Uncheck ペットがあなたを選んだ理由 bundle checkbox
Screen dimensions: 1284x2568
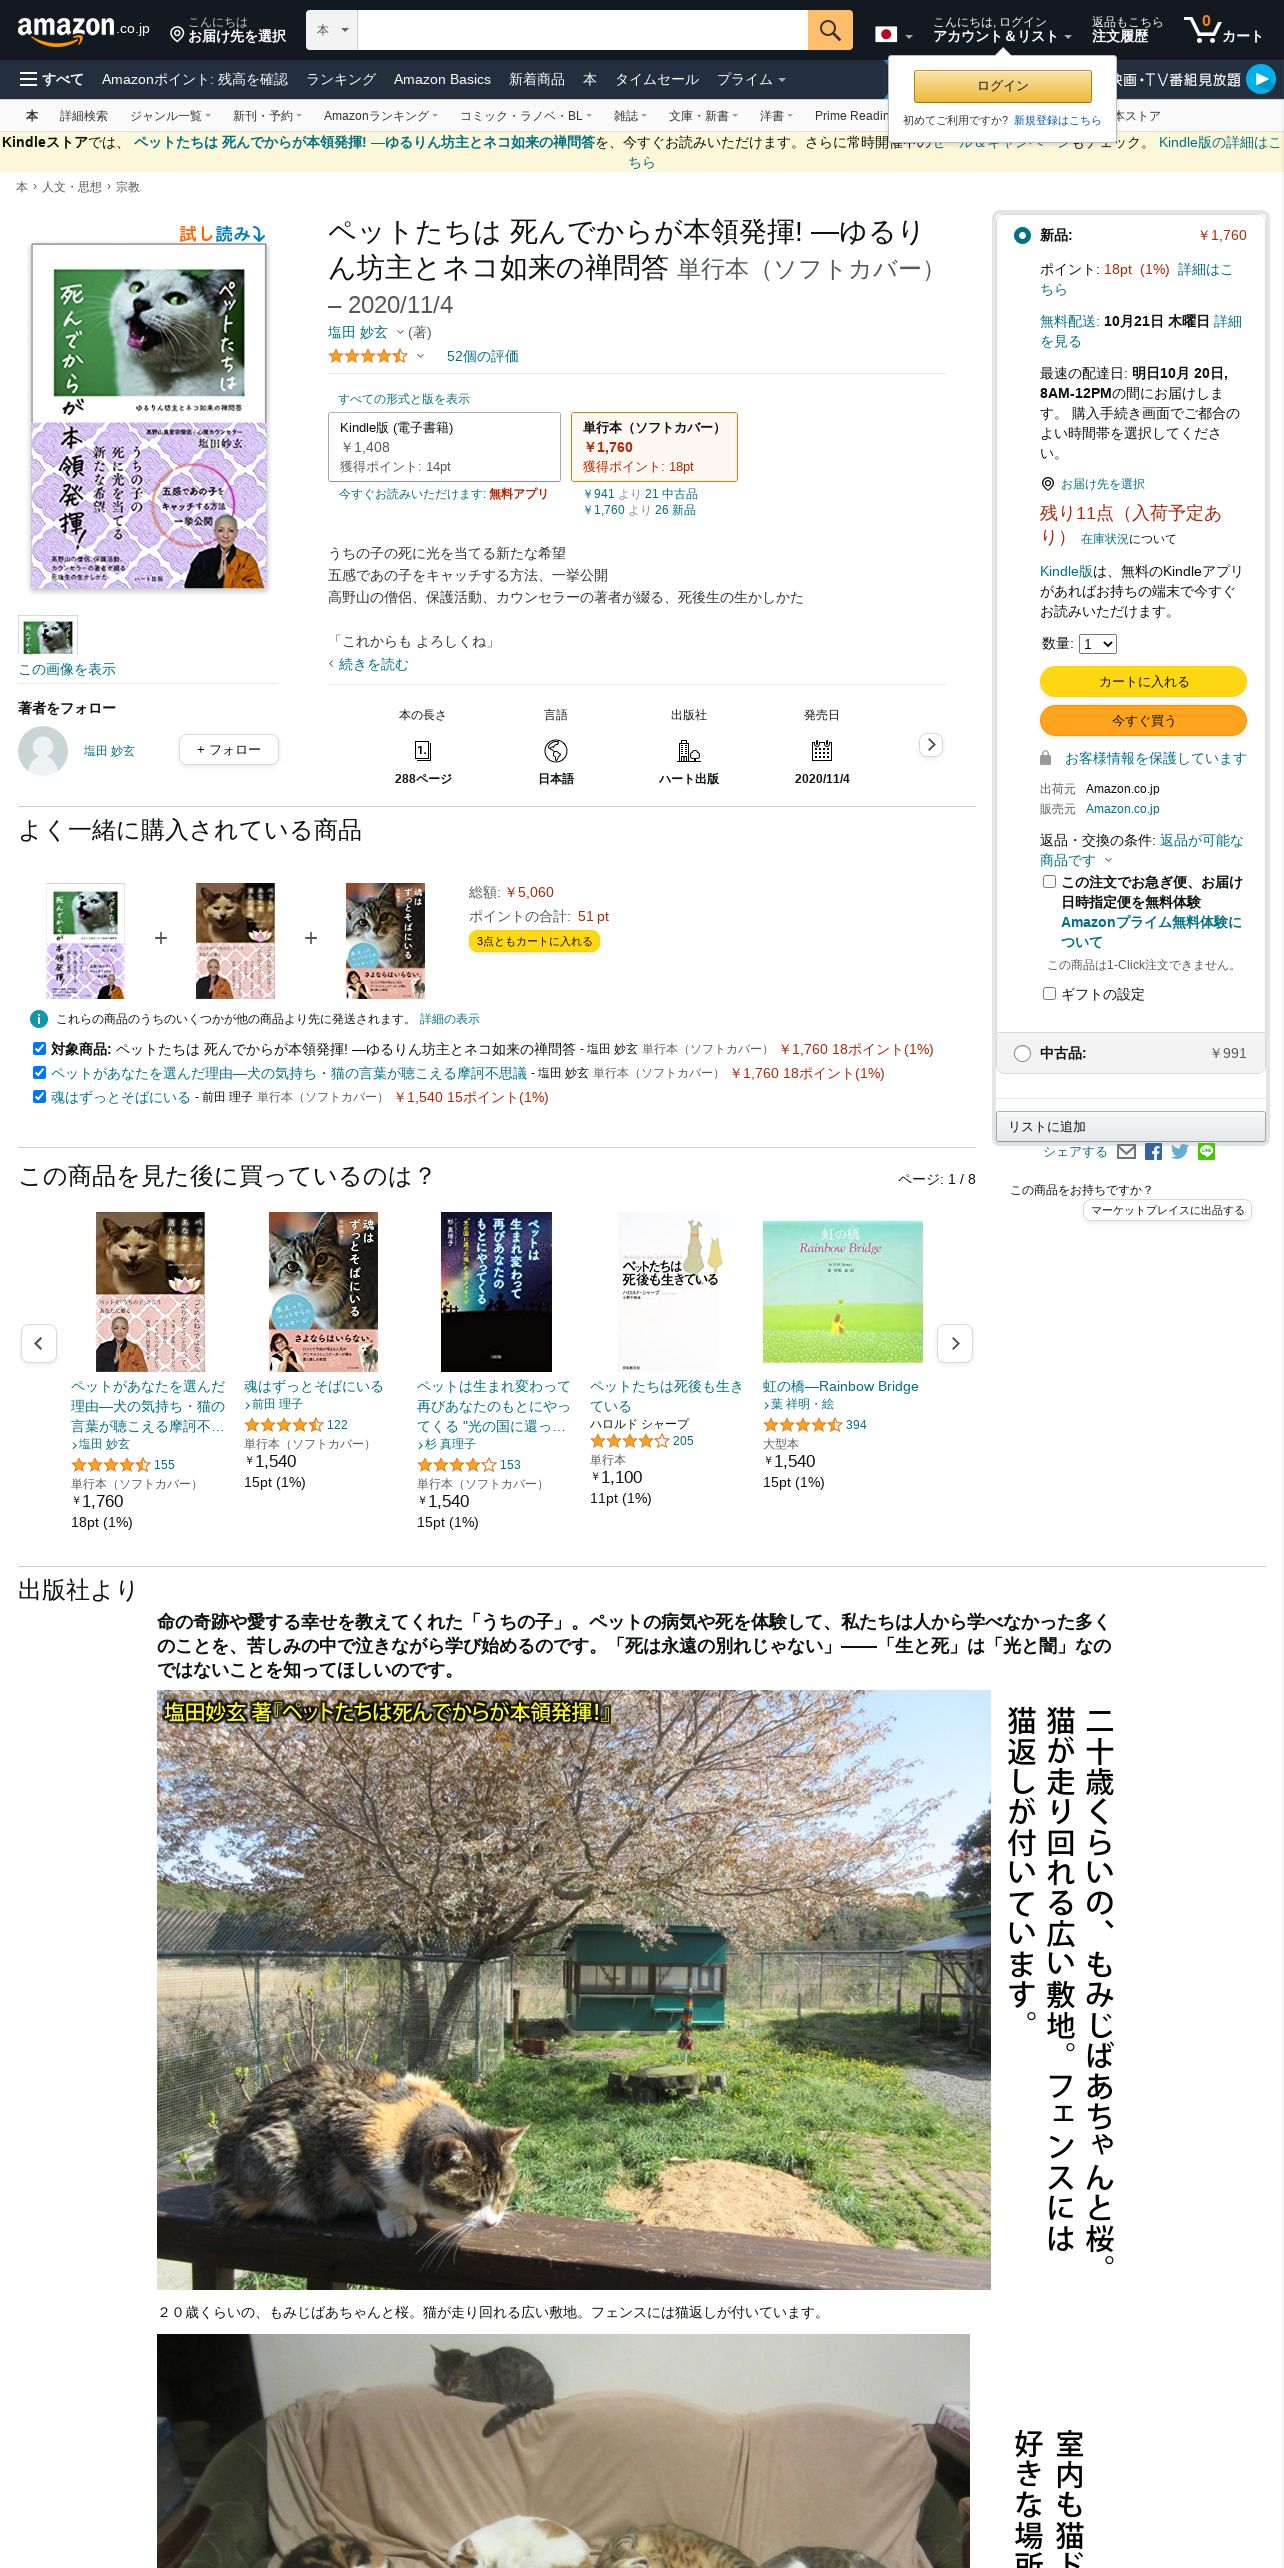(x=39, y=1073)
